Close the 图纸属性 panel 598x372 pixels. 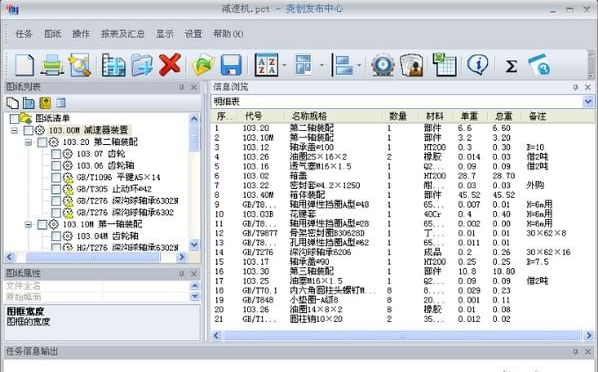coord(194,274)
